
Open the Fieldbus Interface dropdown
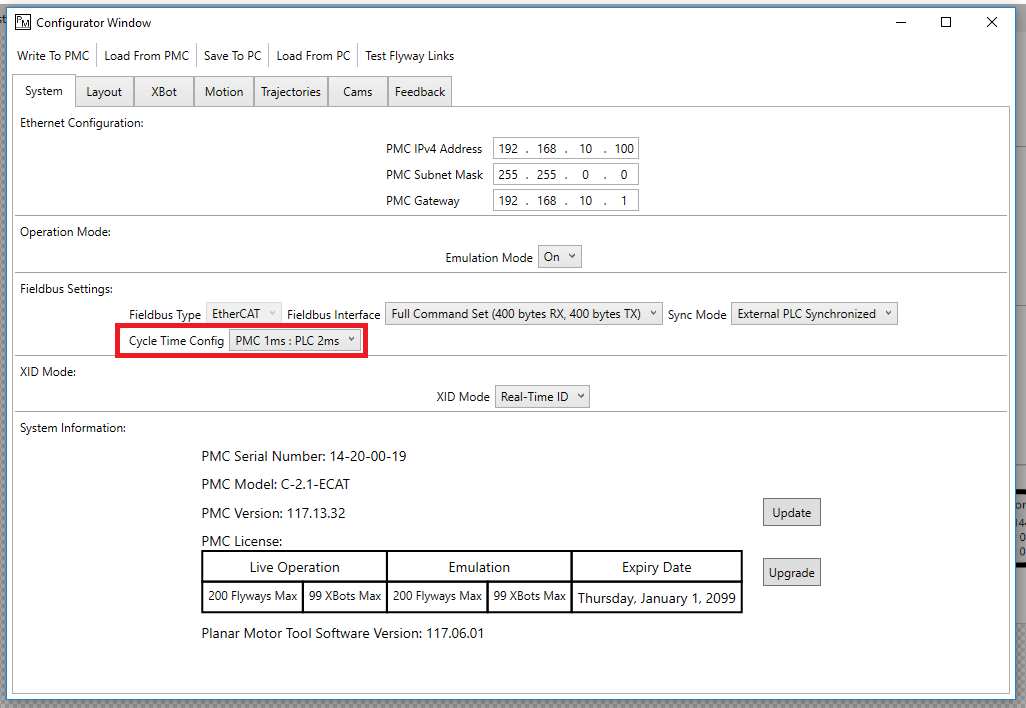point(524,314)
